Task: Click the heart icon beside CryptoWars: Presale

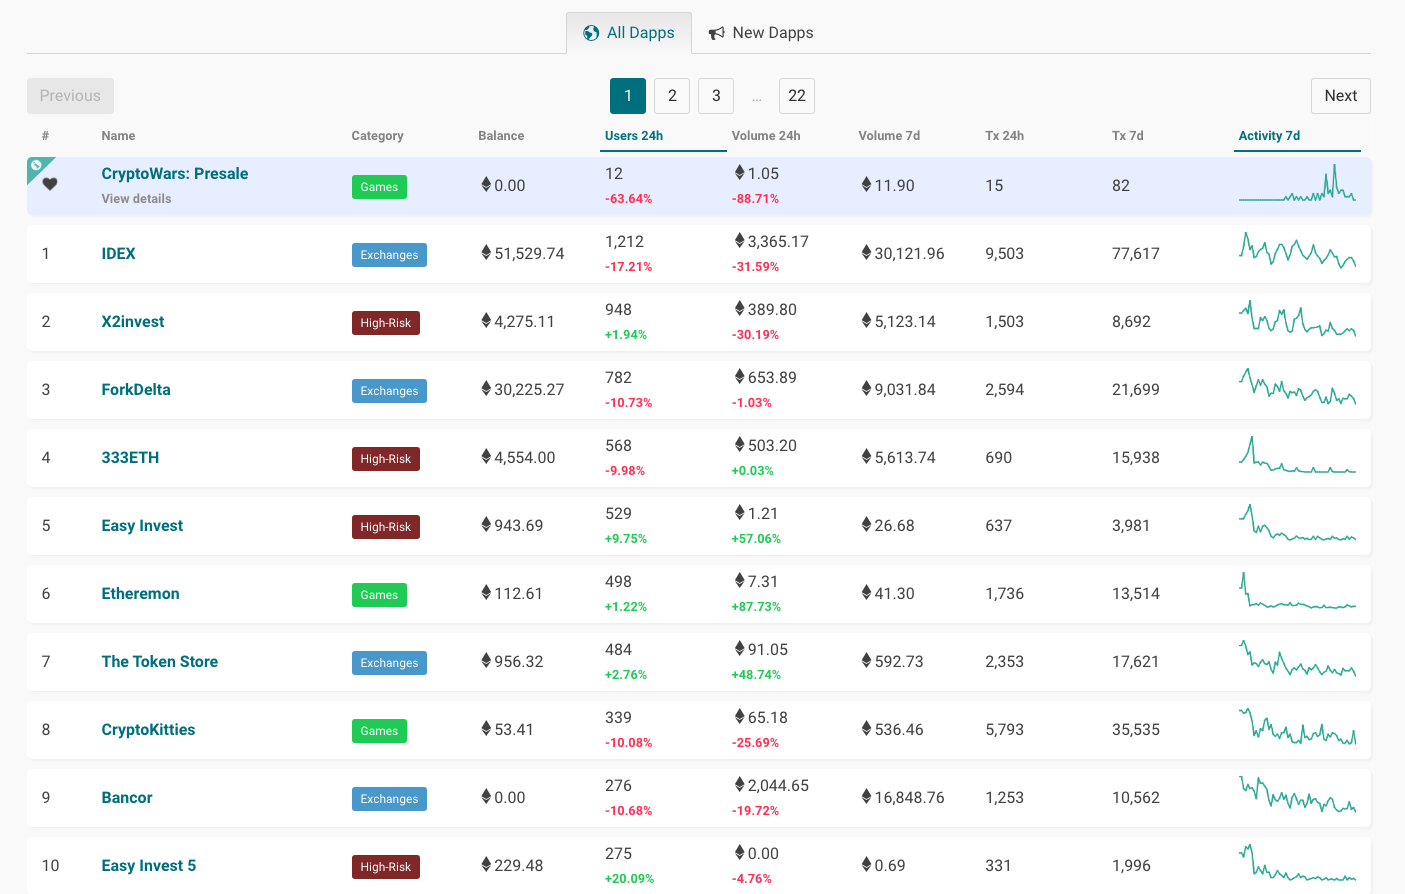Action: point(50,184)
